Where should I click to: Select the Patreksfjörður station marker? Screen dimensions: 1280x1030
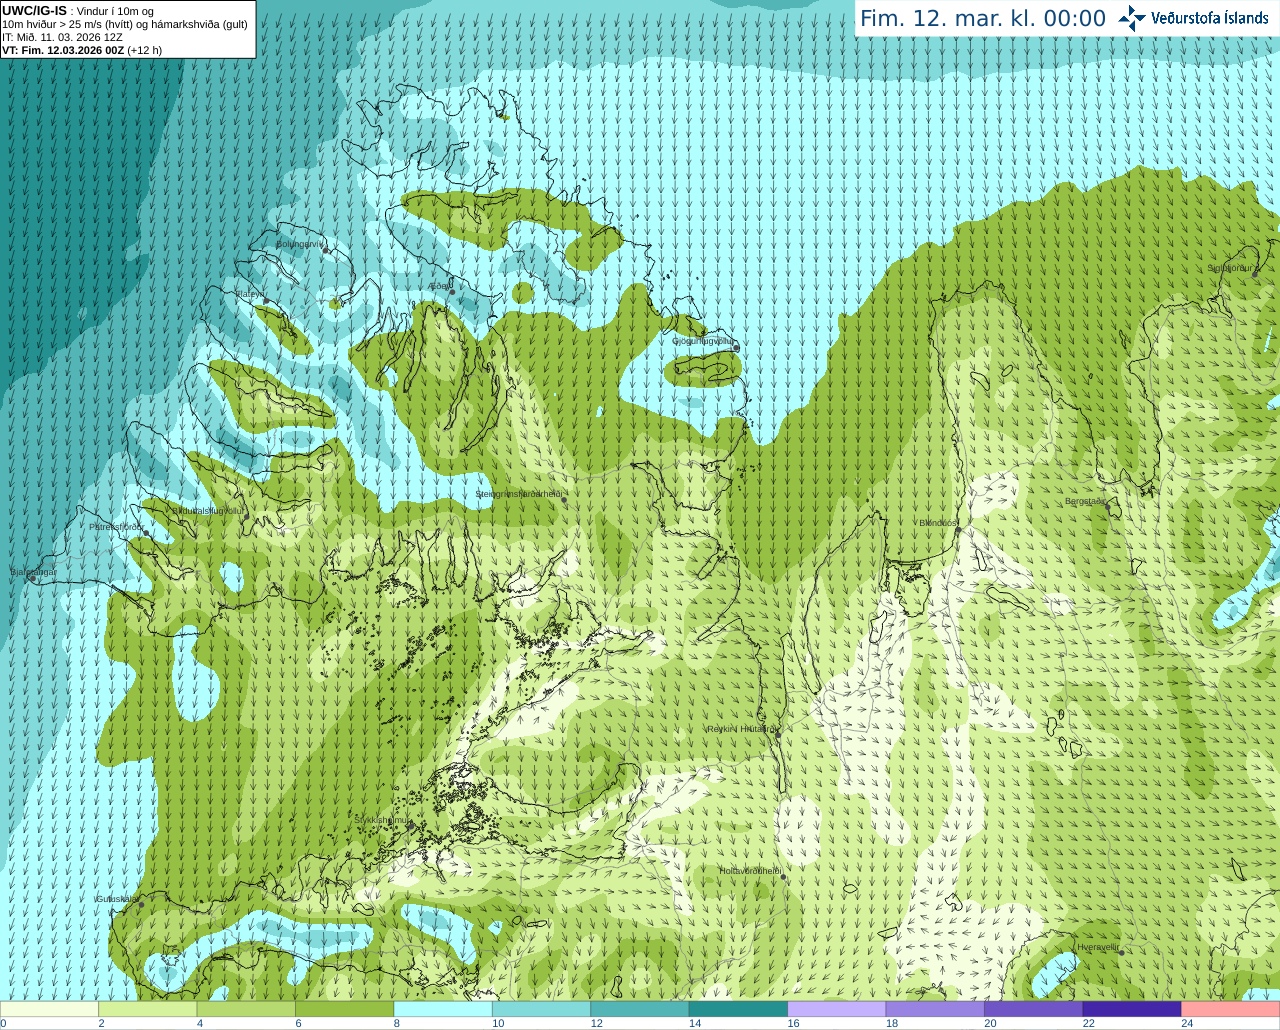147,533
